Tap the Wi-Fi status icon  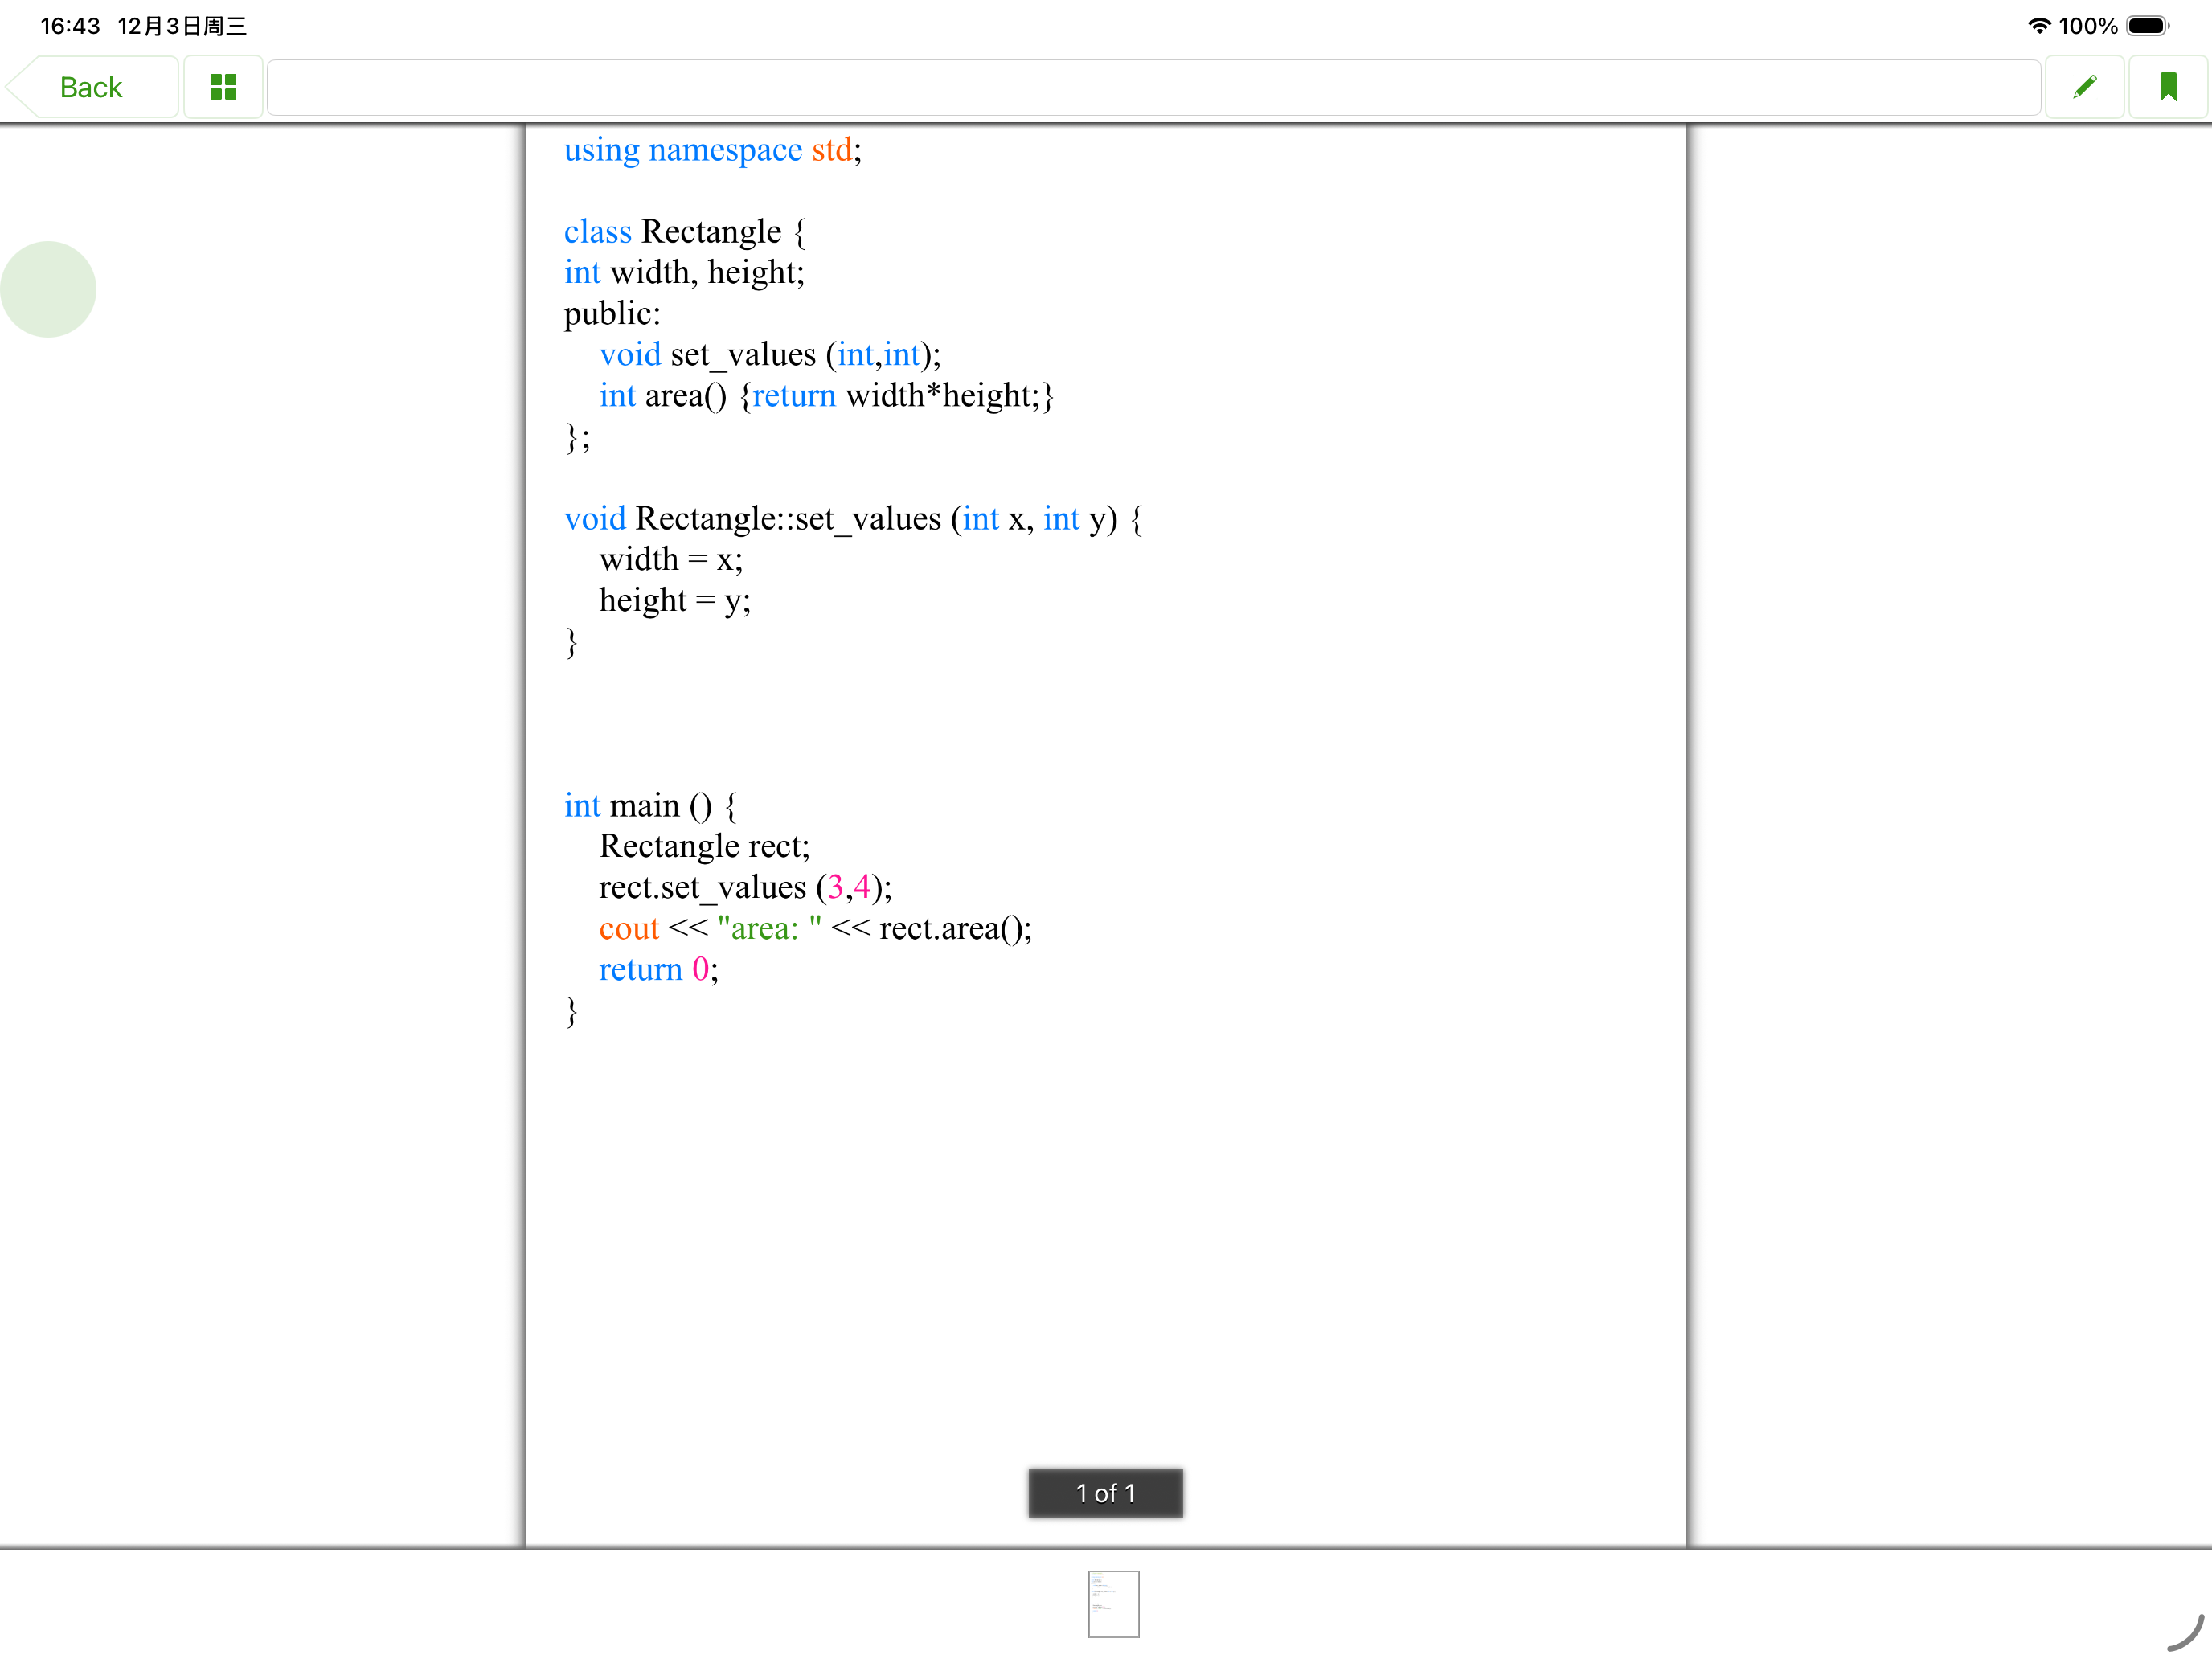2038,26
